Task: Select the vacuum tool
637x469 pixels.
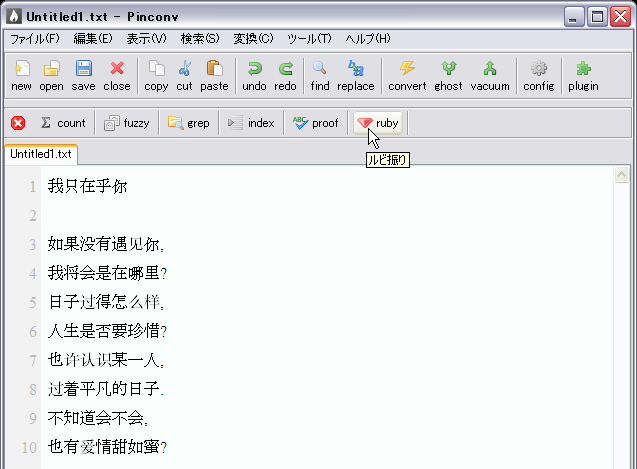Action: click(x=490, y=76)
